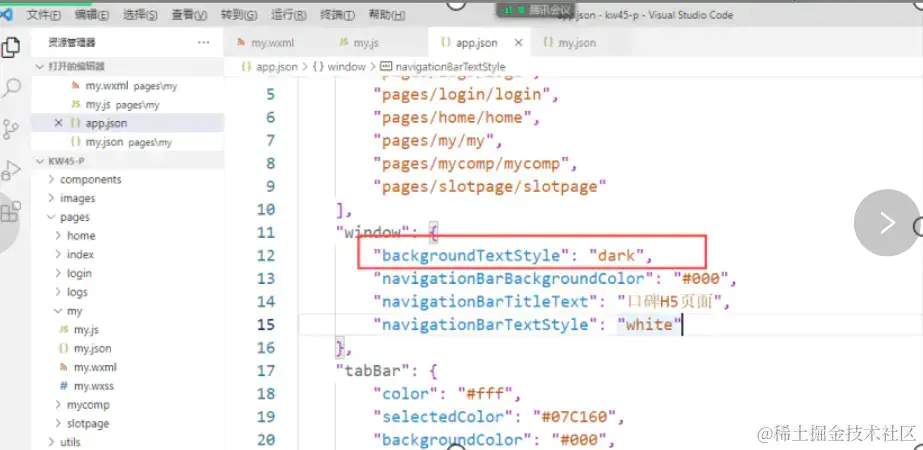Collapse the KW45-P project section

coord(127,161)
